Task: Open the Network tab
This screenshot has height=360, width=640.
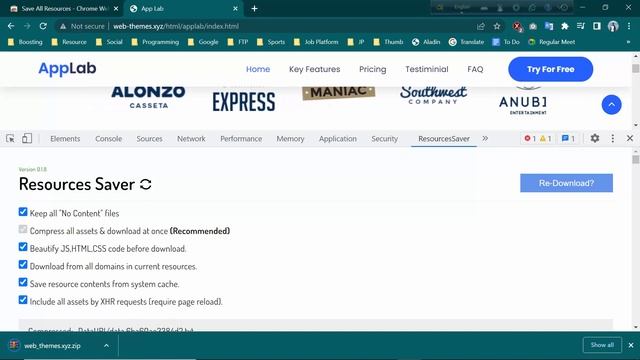Action: tap(191, 139)
